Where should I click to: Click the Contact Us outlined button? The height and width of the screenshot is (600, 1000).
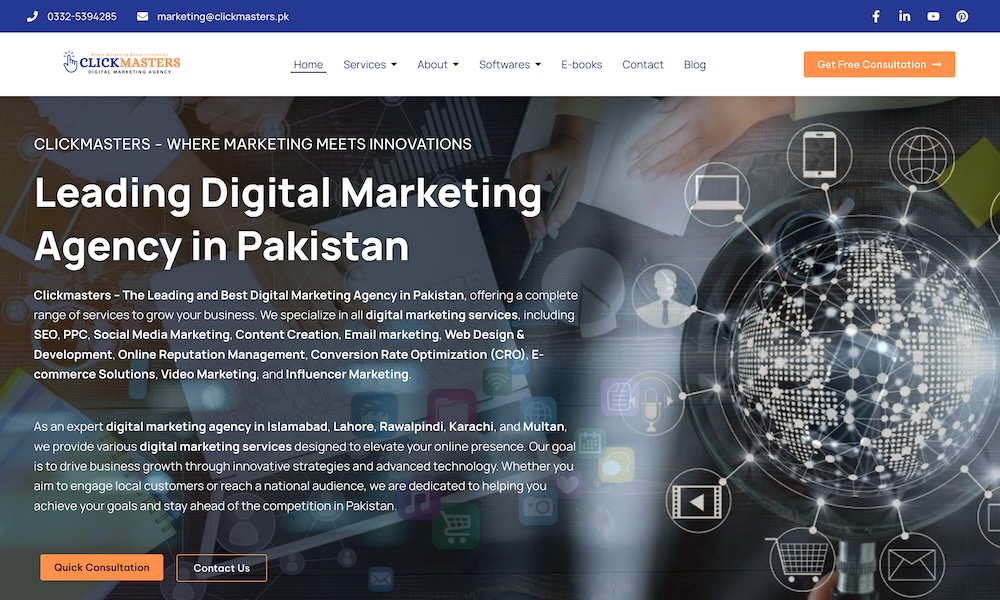(x=221, y=568)
